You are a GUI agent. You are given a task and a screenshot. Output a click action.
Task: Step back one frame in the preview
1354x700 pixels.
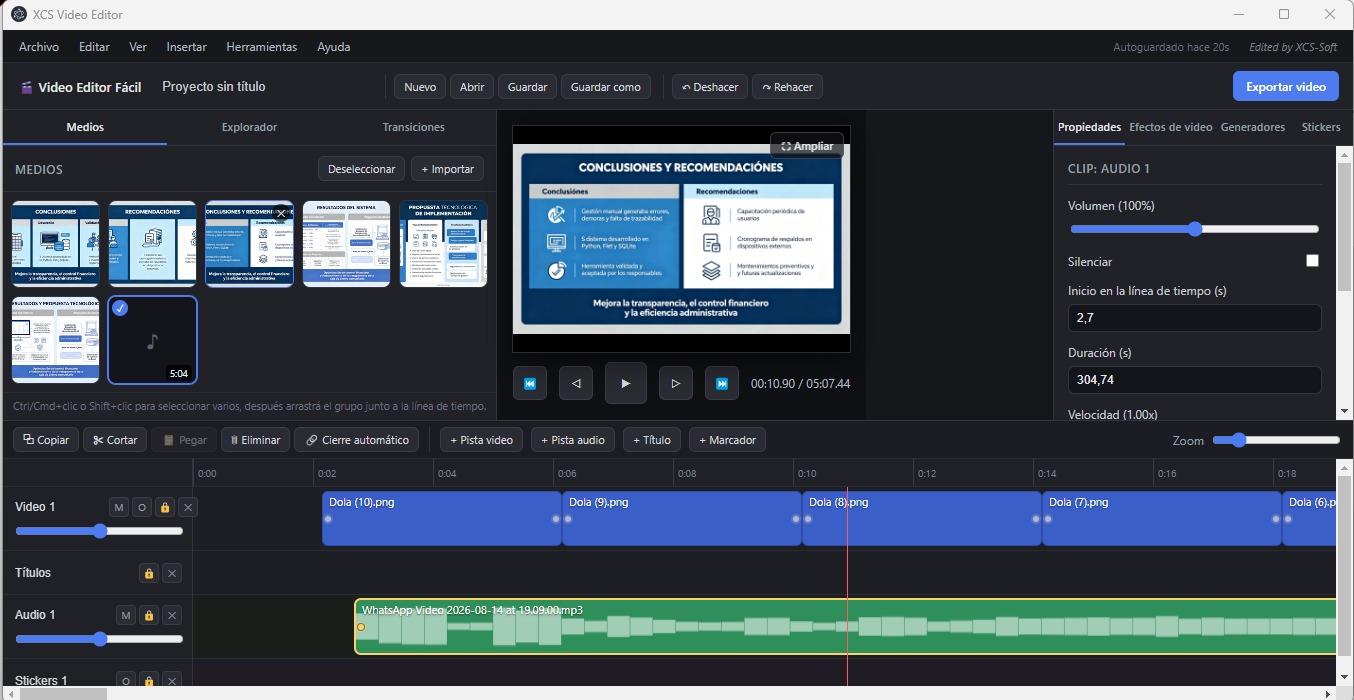point(576,383)
